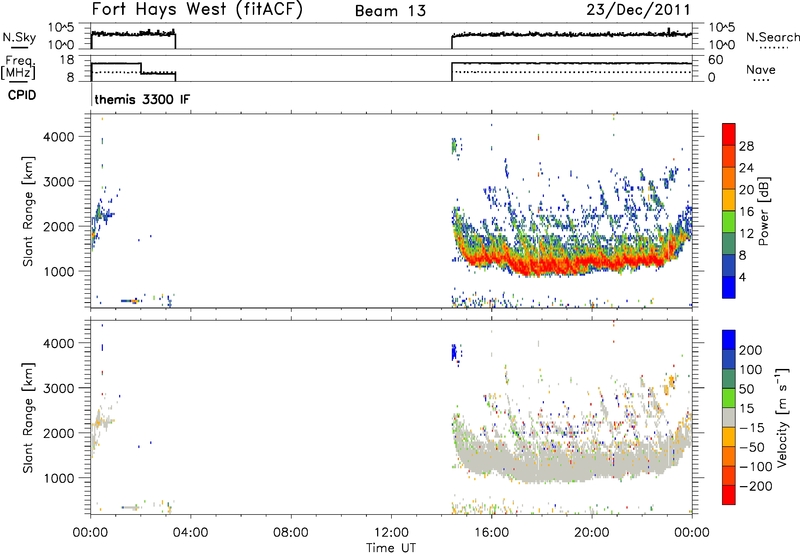Click the gray segment of the velocity color bar
This screenshot has height=554, width=800.
point(729,418)
